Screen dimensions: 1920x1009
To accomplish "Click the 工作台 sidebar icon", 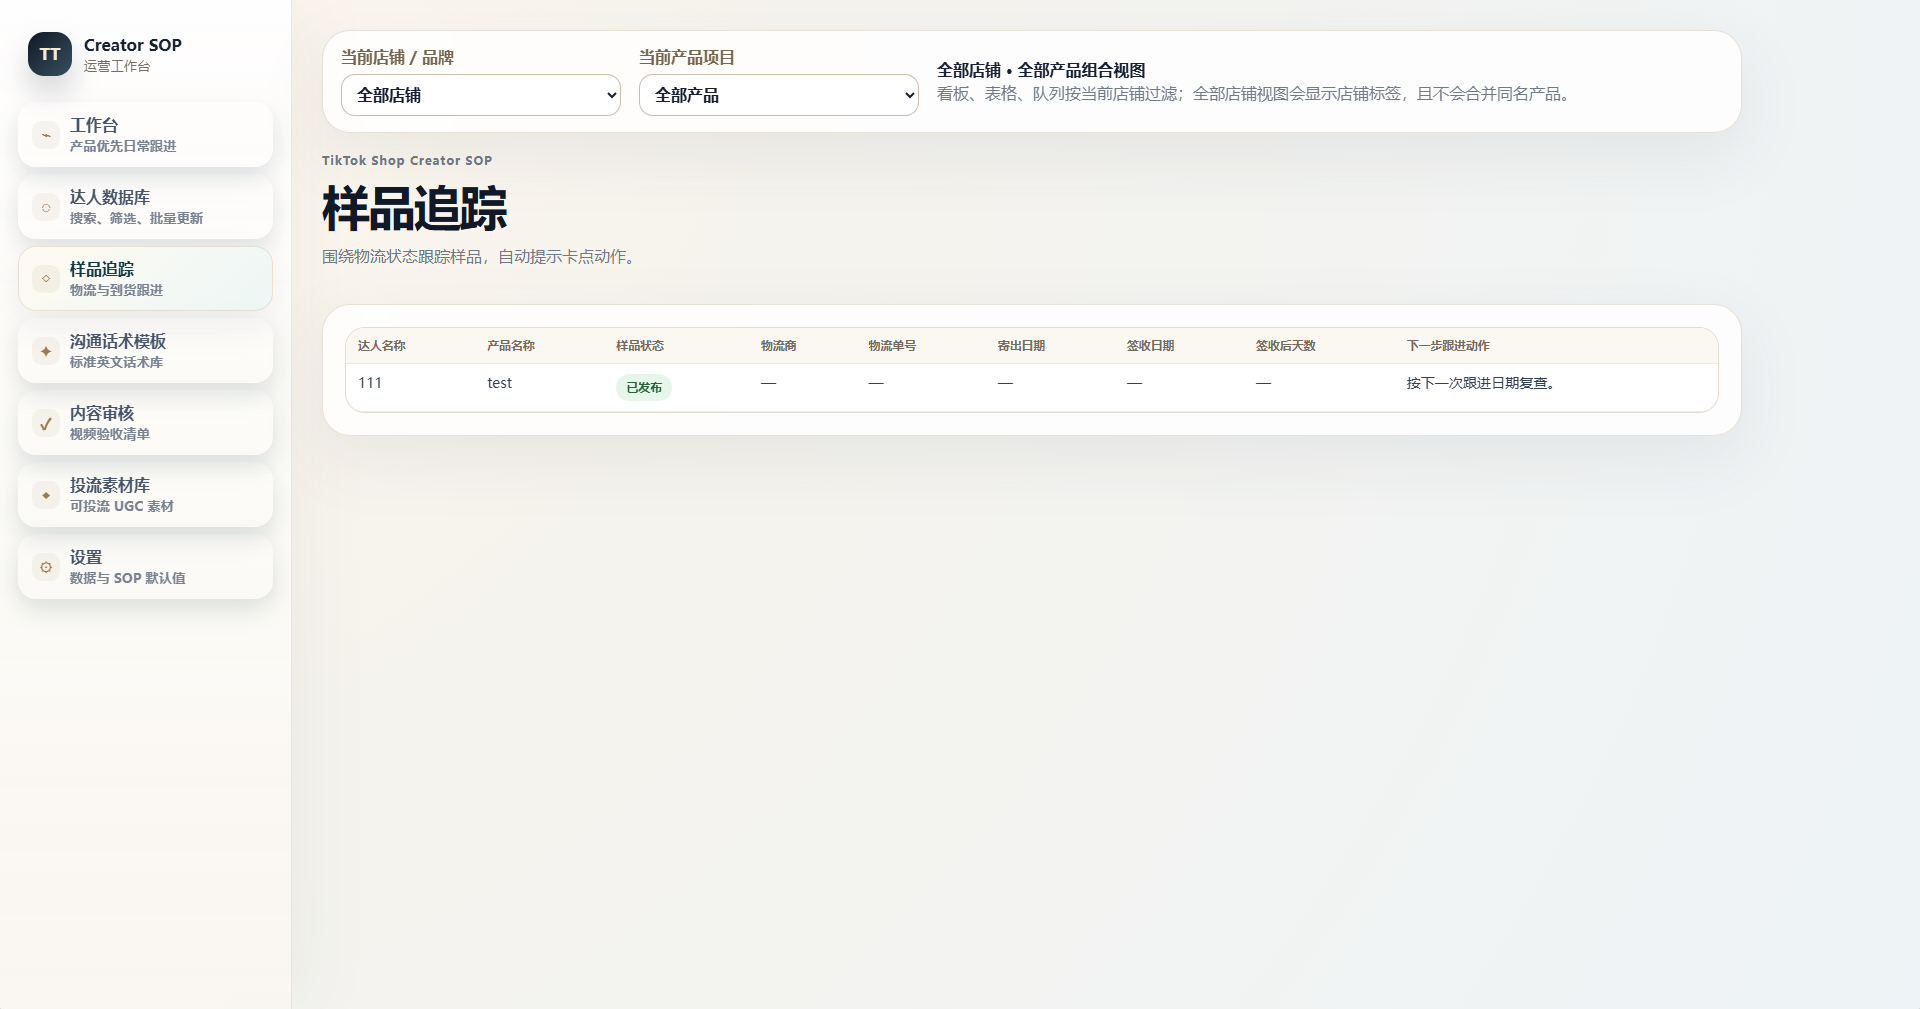I will coord(46,135).
